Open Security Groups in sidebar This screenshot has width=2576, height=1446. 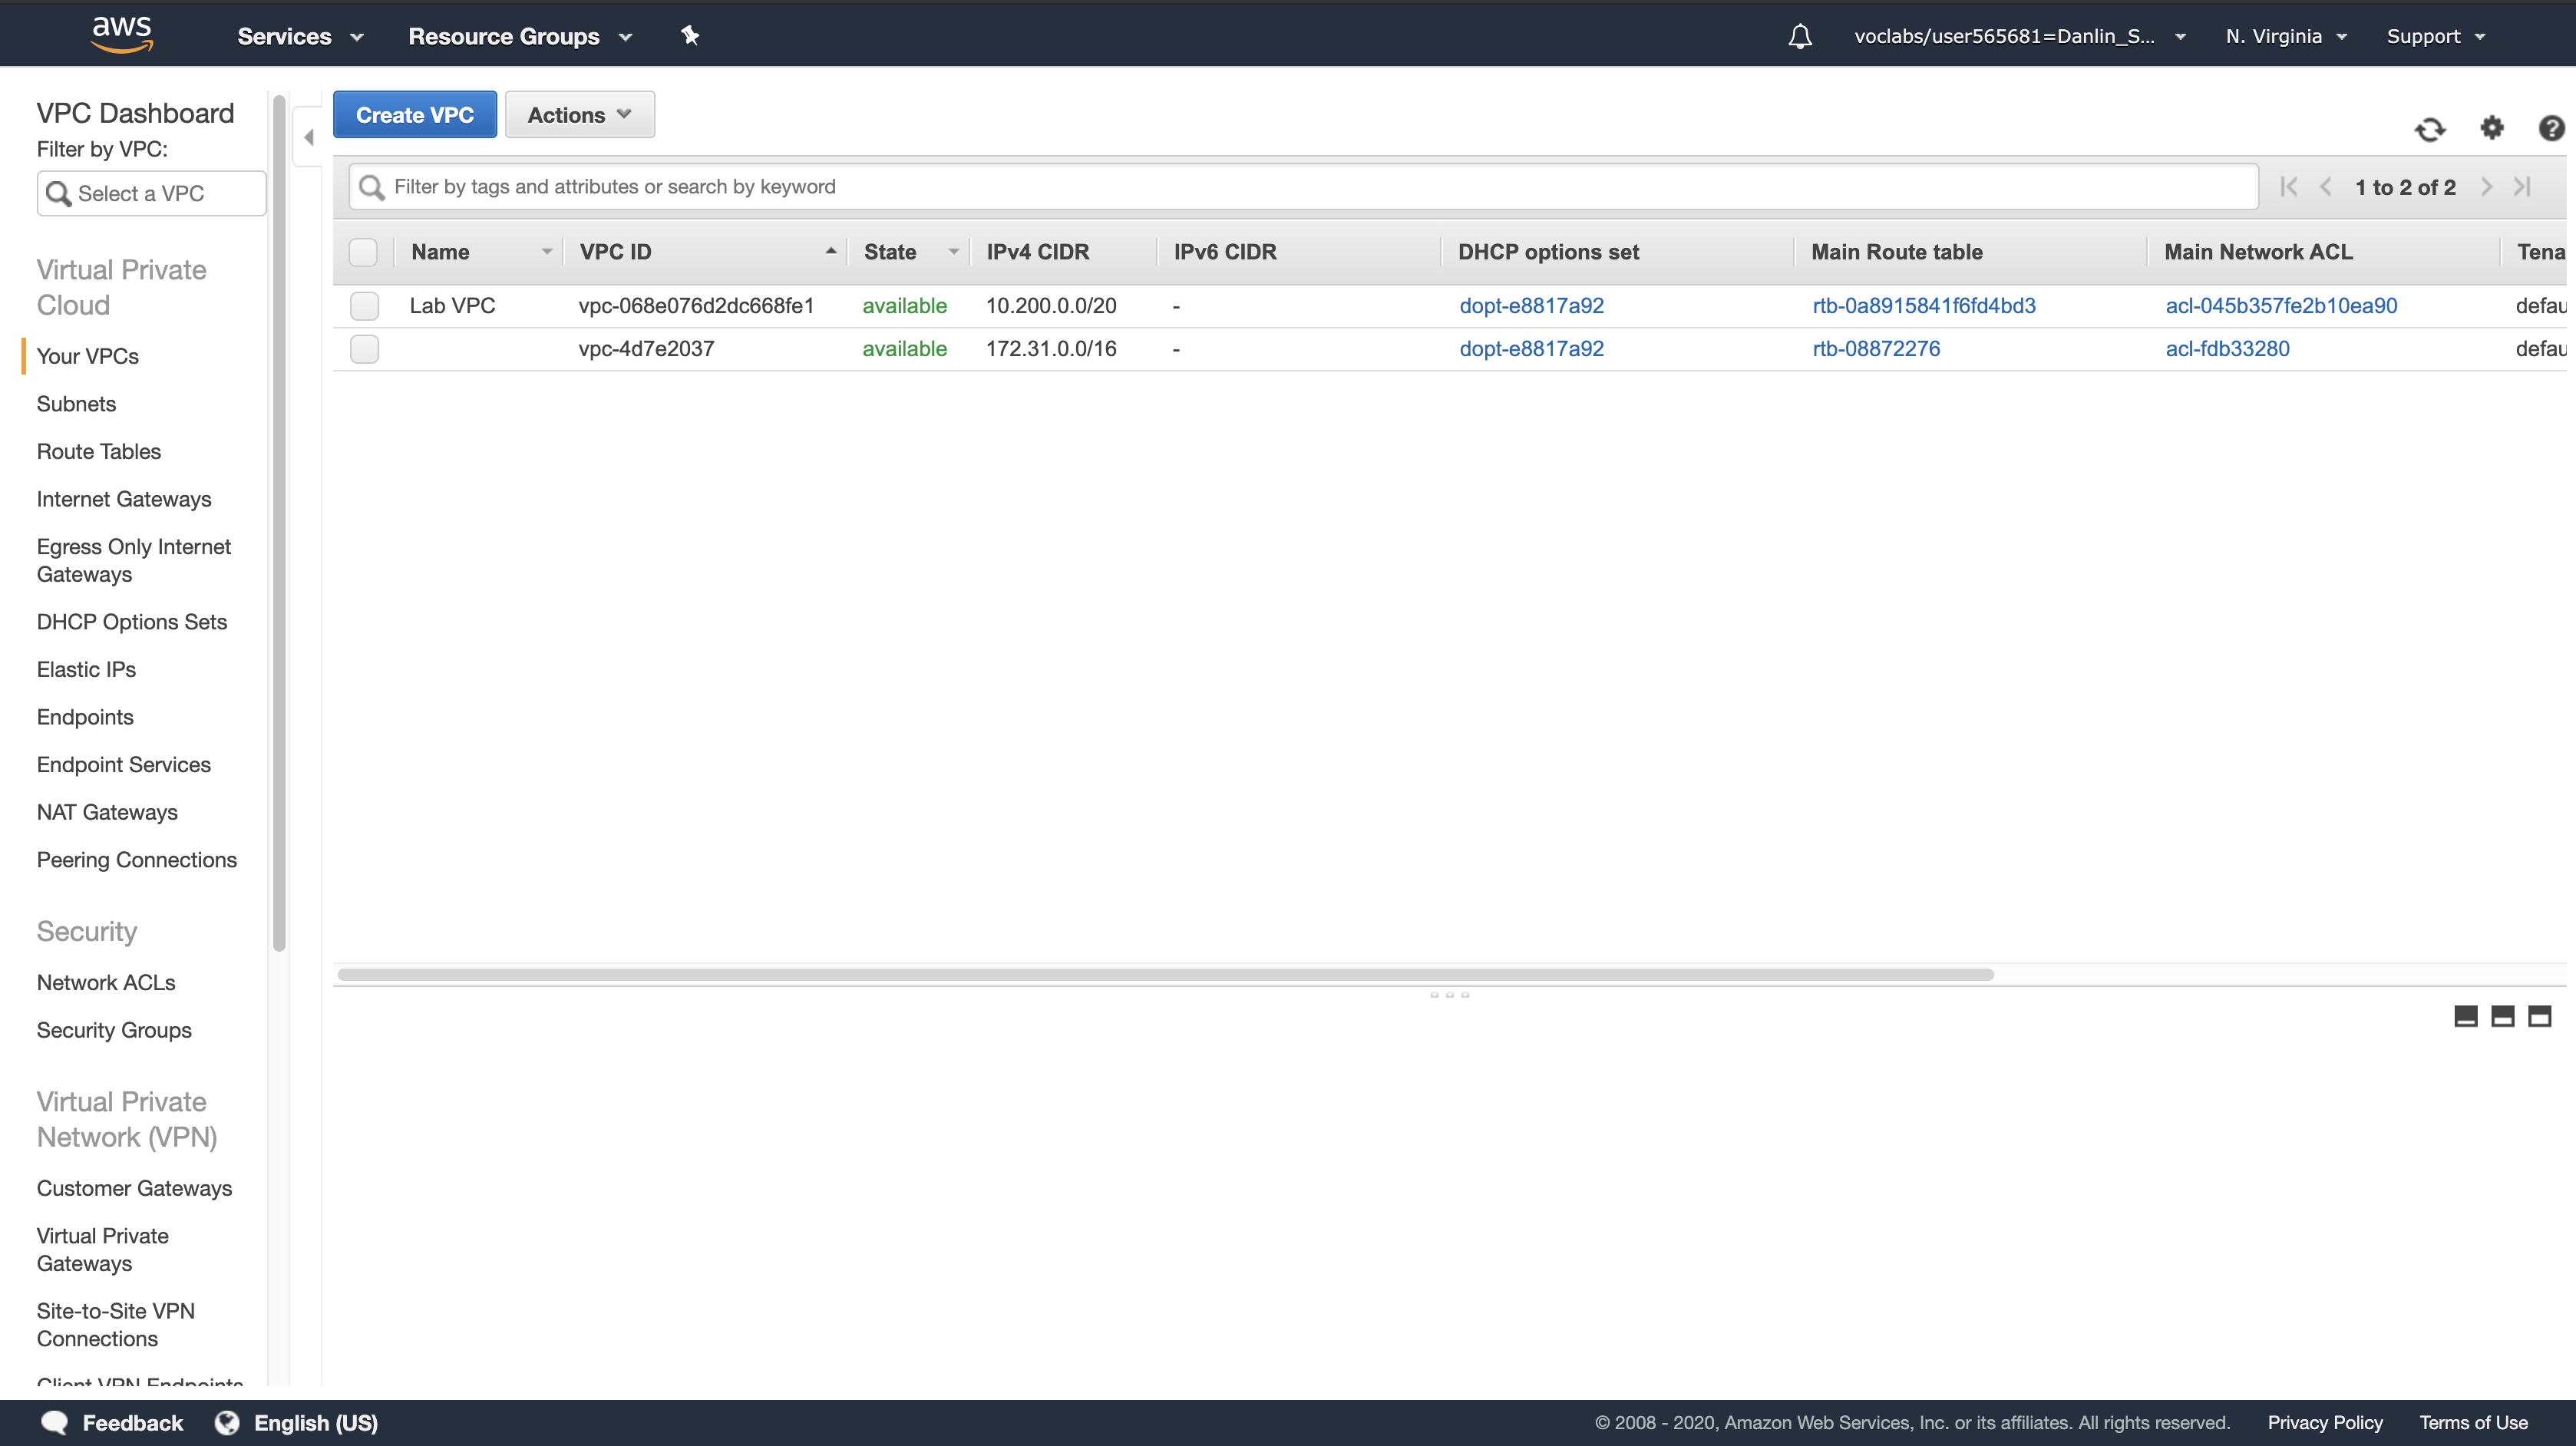114,1030
